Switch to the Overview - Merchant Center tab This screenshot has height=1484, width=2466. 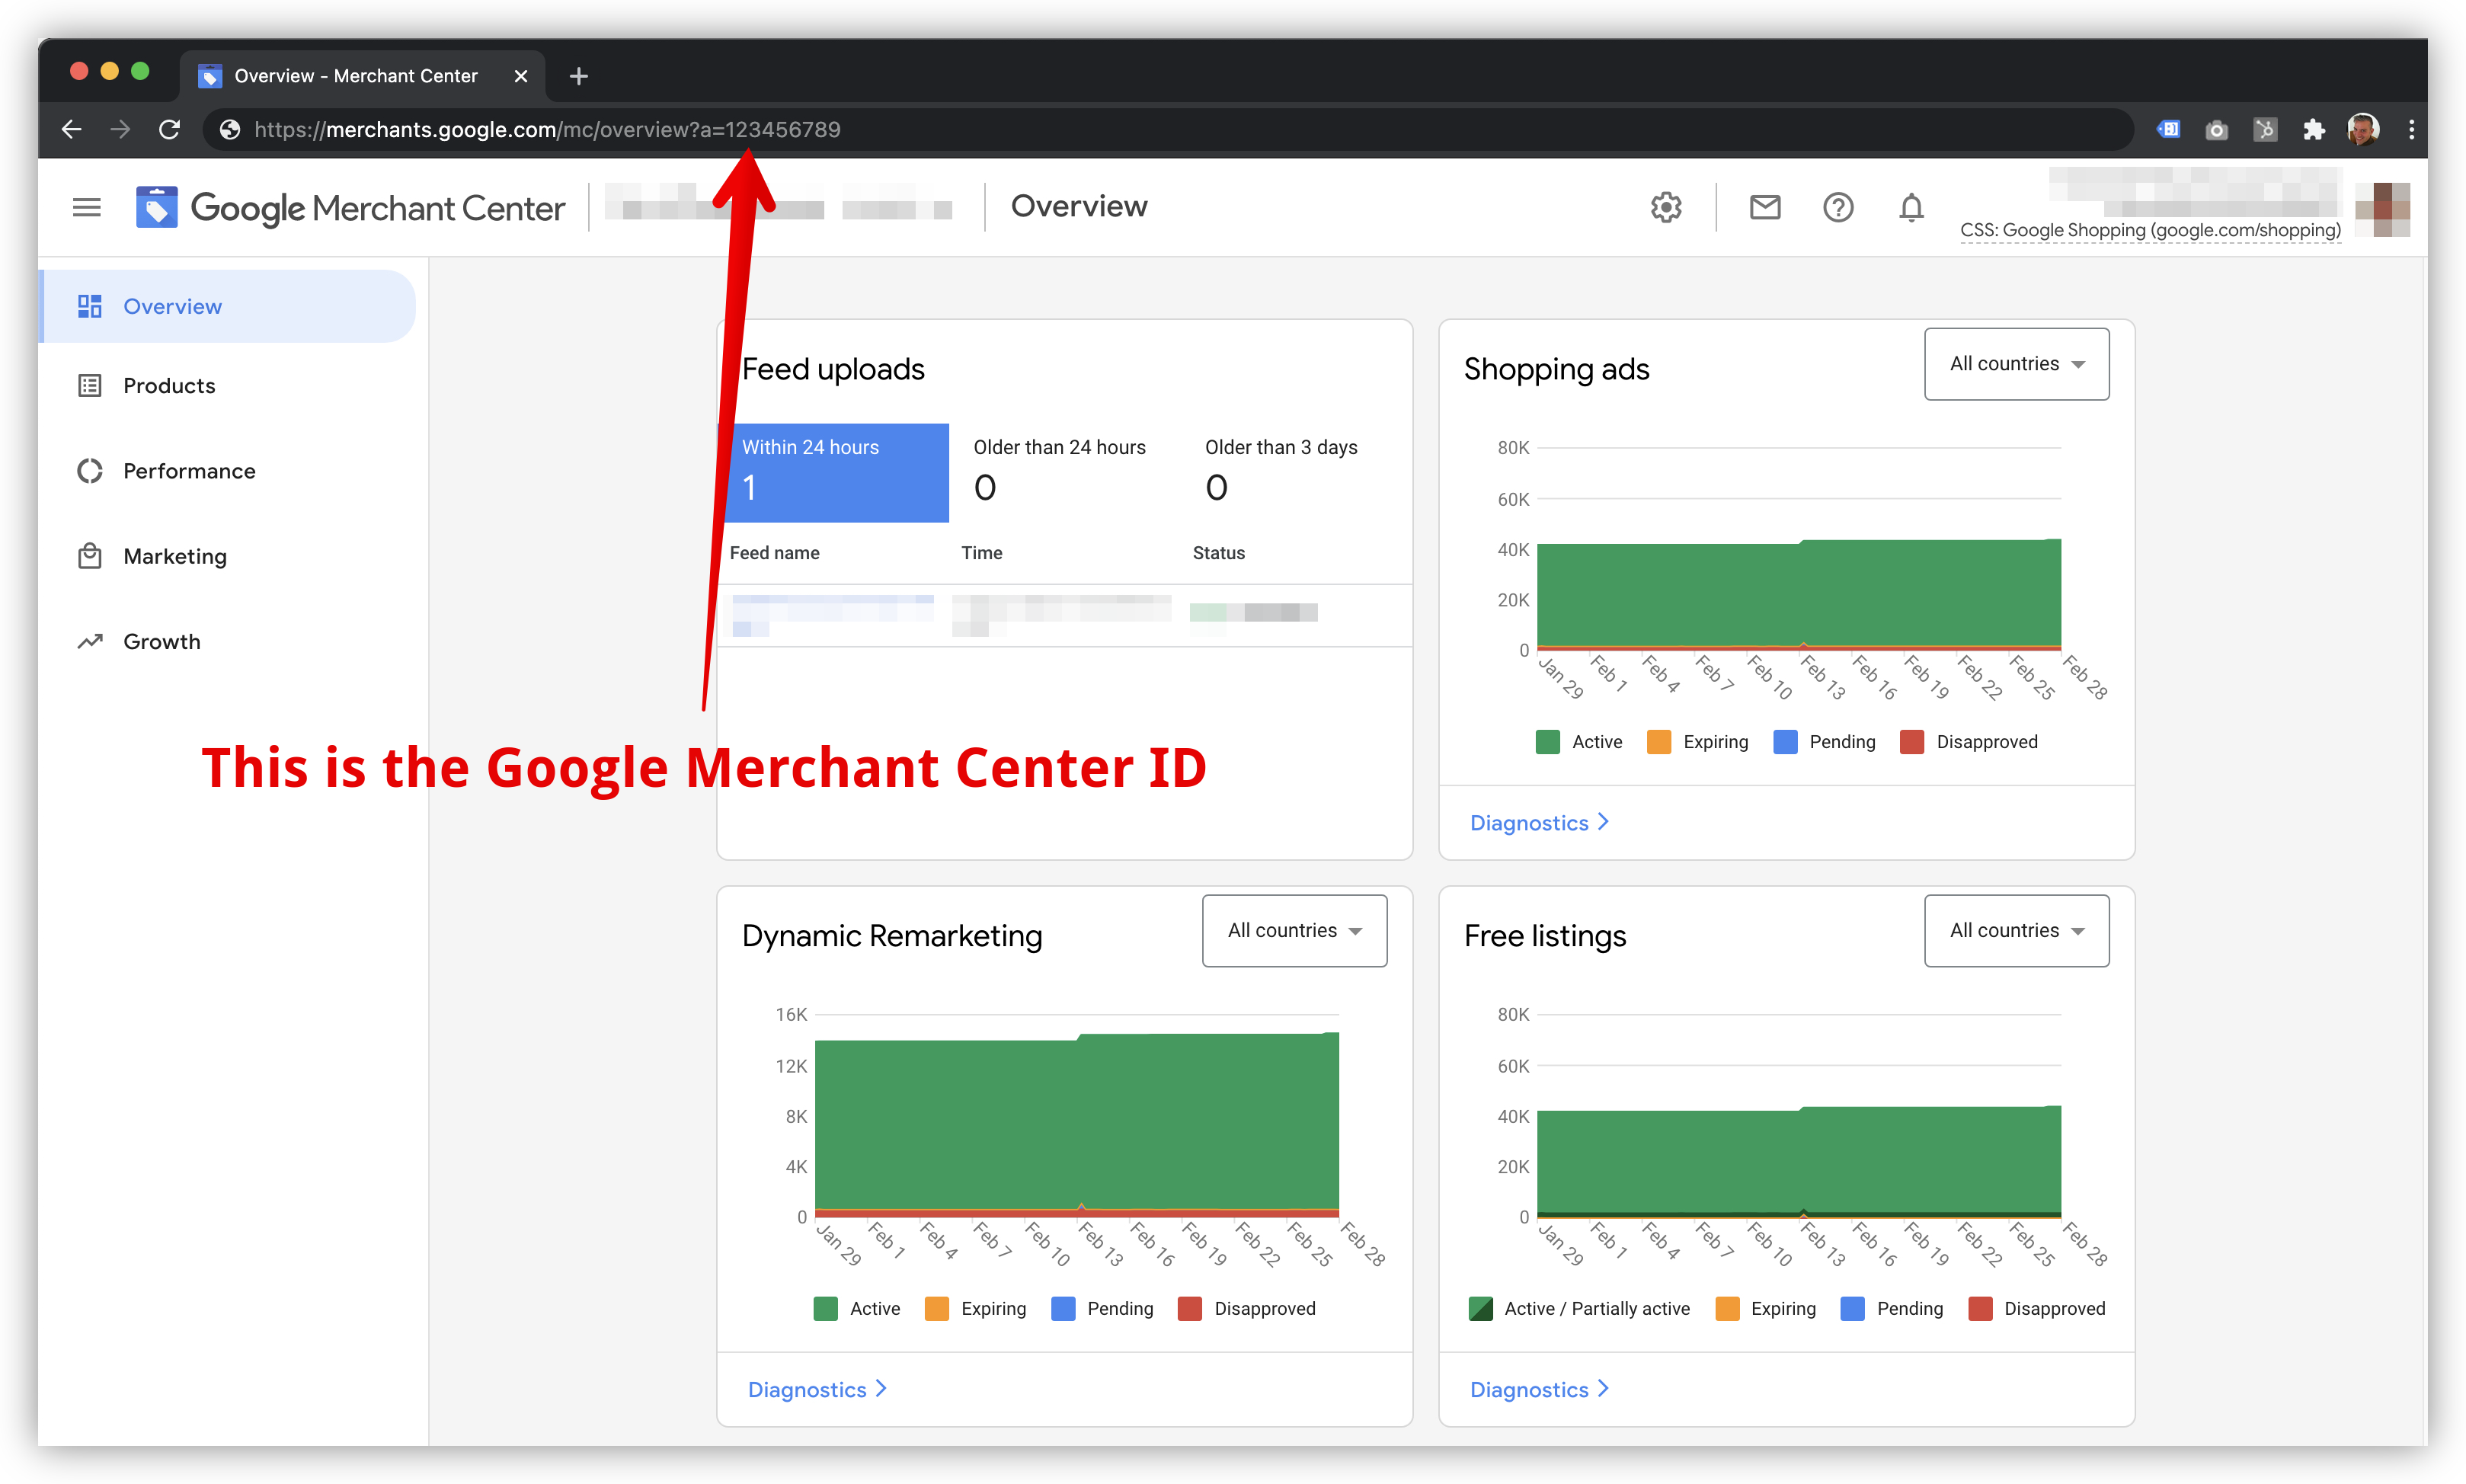(x=362, y=76)
